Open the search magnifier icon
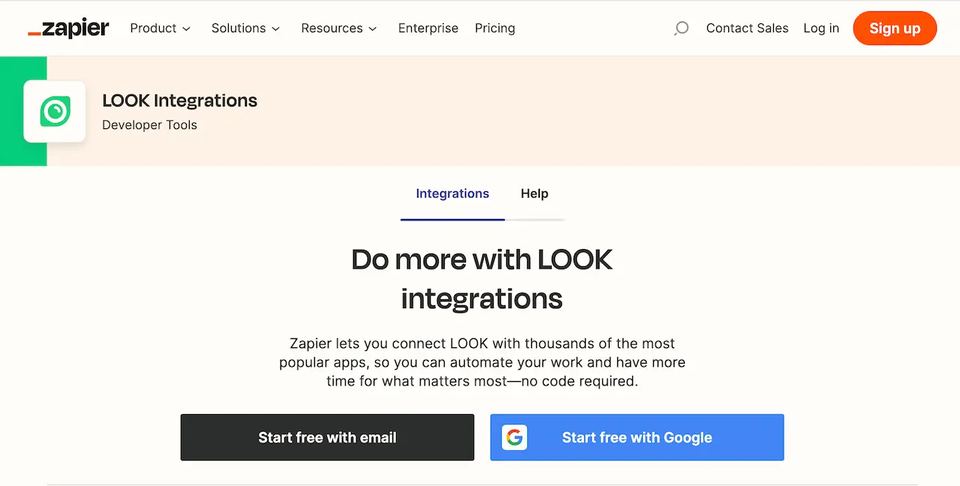 pyautogui.click(x=681, y=28)
